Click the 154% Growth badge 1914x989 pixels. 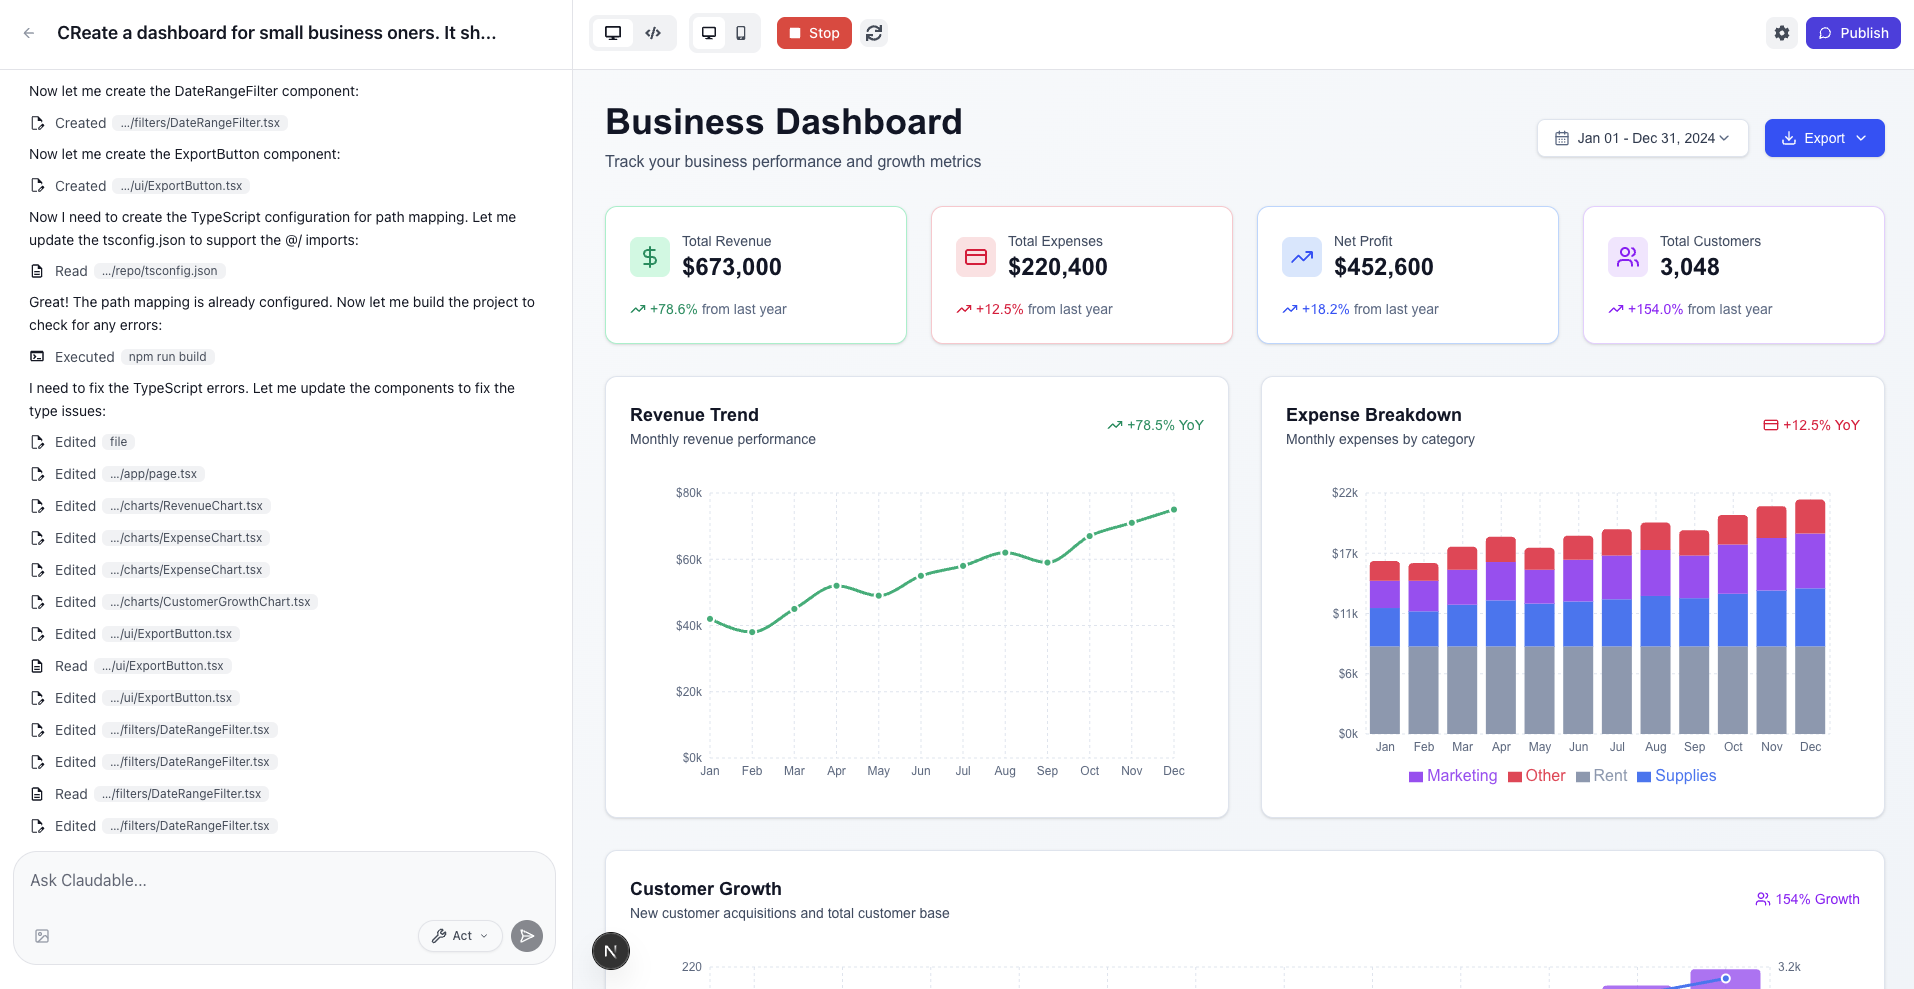(1807, 899)
